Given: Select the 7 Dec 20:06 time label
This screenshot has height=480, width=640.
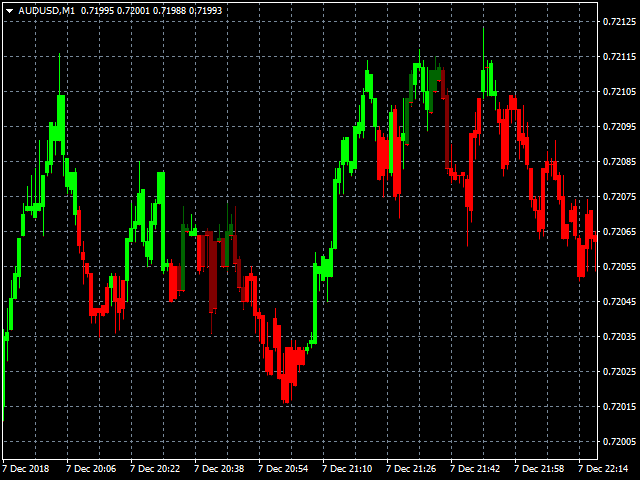Looking at the screenshot, I should click(x=91, y=469).
